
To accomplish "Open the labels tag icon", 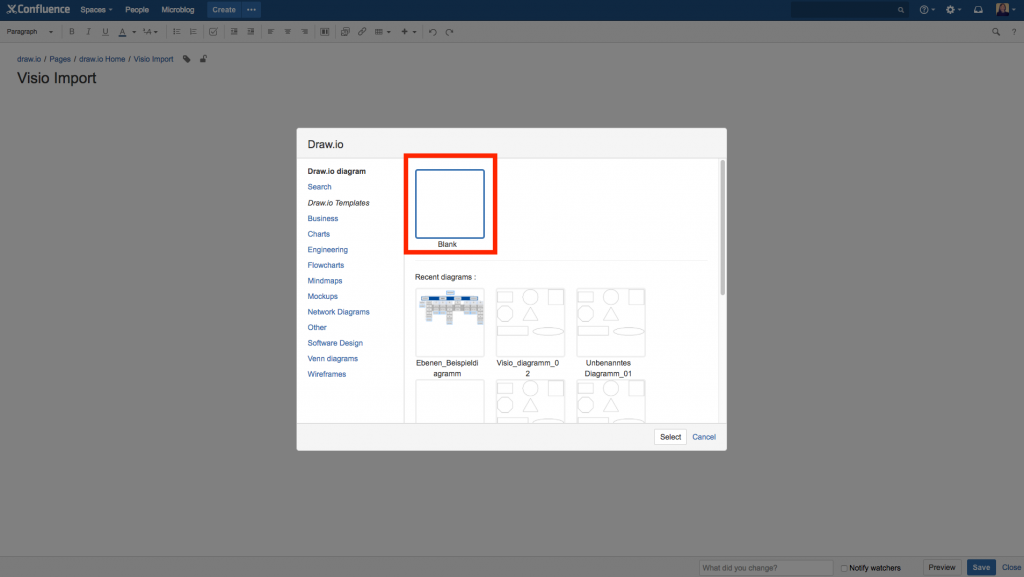I will point(187,59).
